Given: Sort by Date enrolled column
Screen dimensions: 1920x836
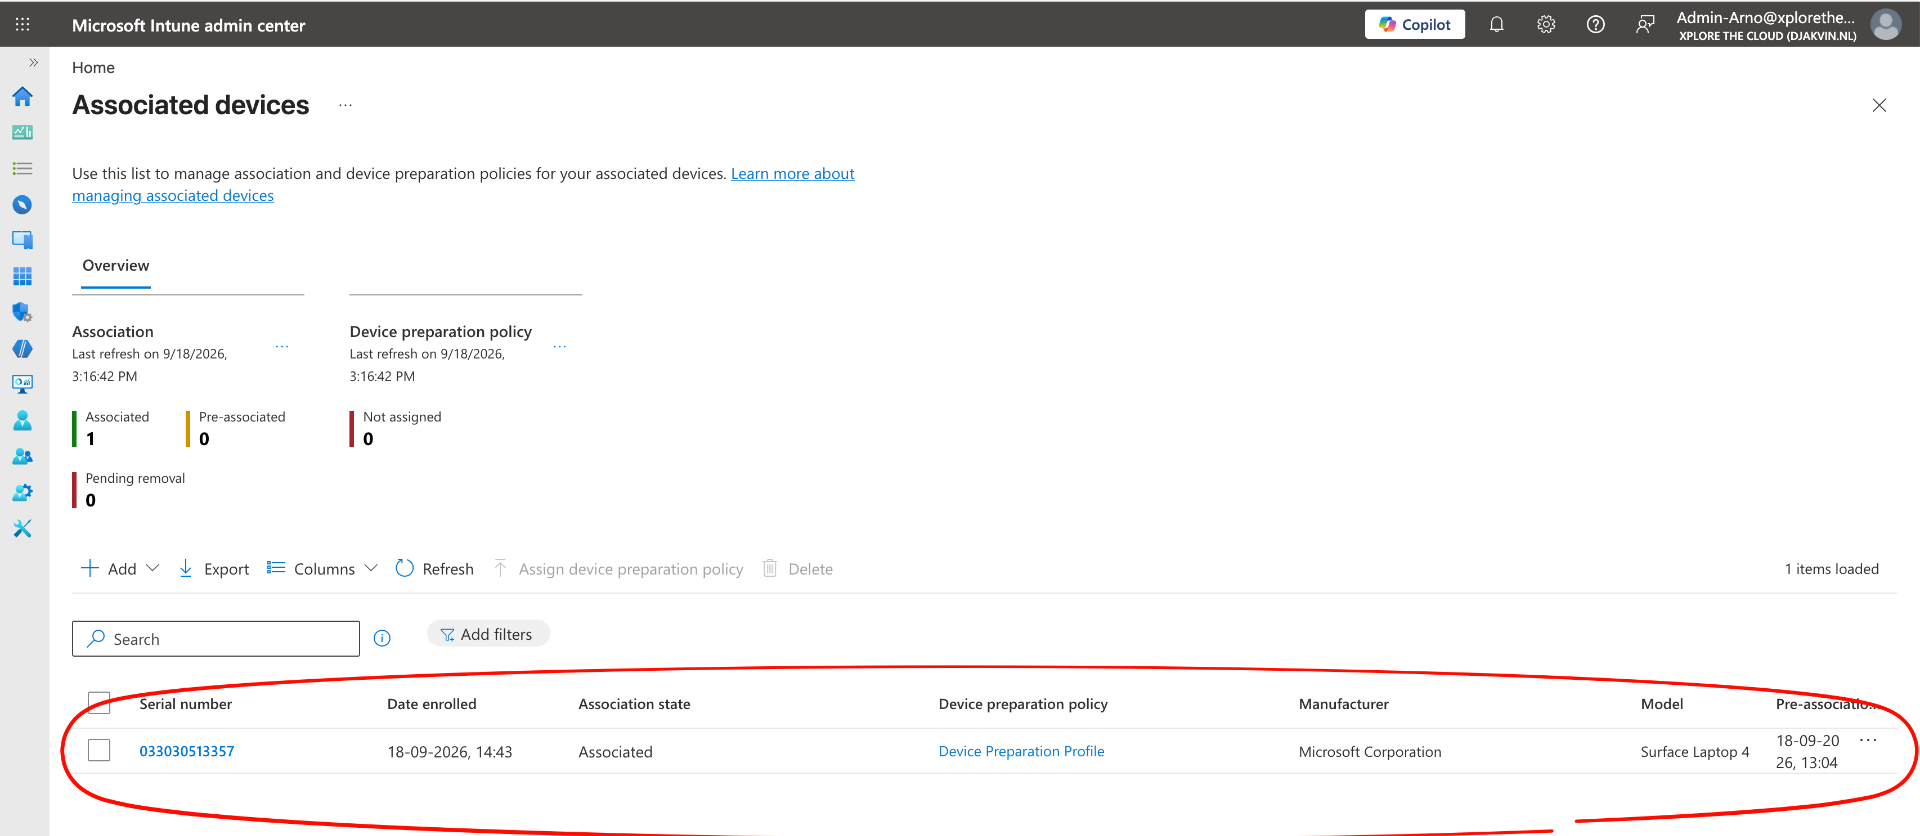Looking at the screenshot, I should click(432, 704).
